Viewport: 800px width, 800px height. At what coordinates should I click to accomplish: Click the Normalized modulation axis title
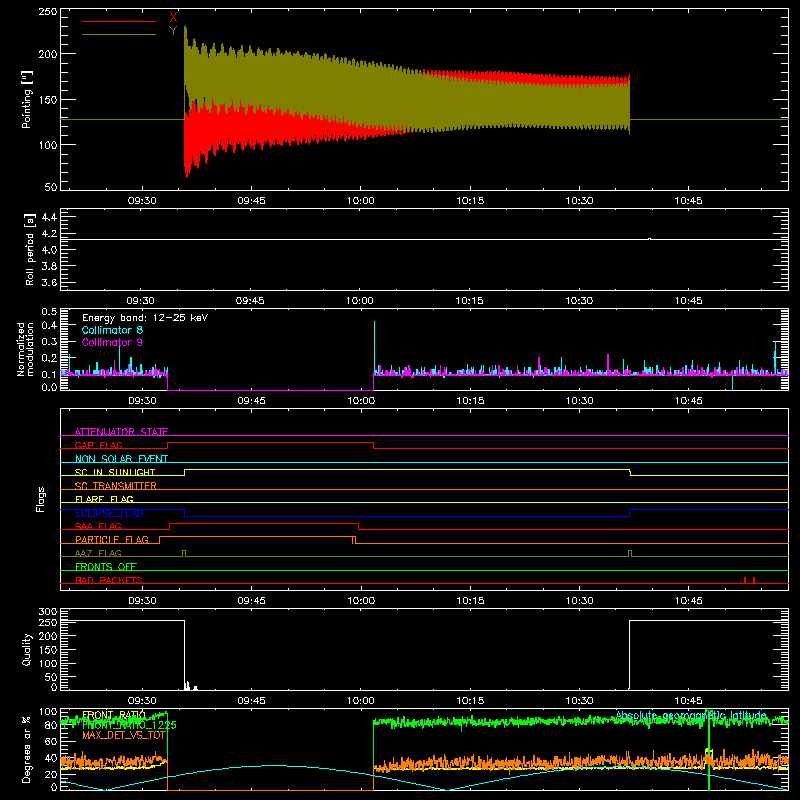point(26,349)
